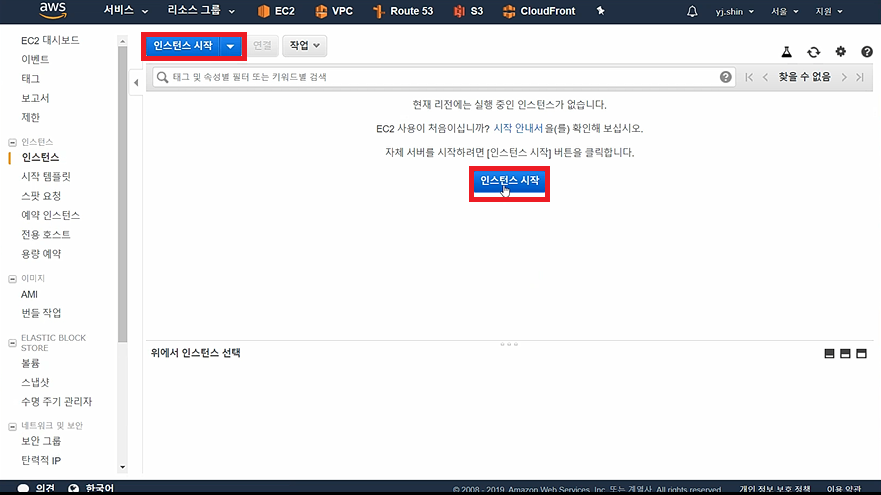The image size is (881, 495).
Task: Open 서울 region dropdown
Action: (784, 11)
